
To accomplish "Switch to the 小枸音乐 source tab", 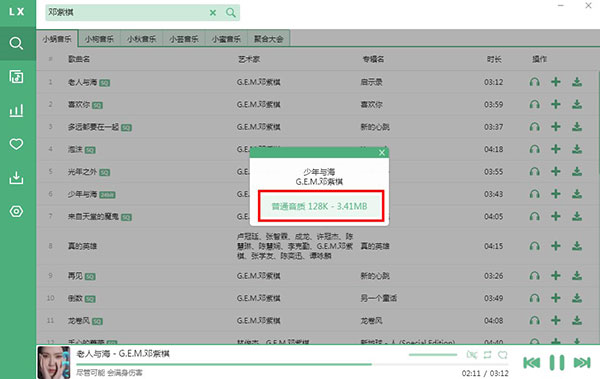I will pyautogui.click(x=99, y=39).
